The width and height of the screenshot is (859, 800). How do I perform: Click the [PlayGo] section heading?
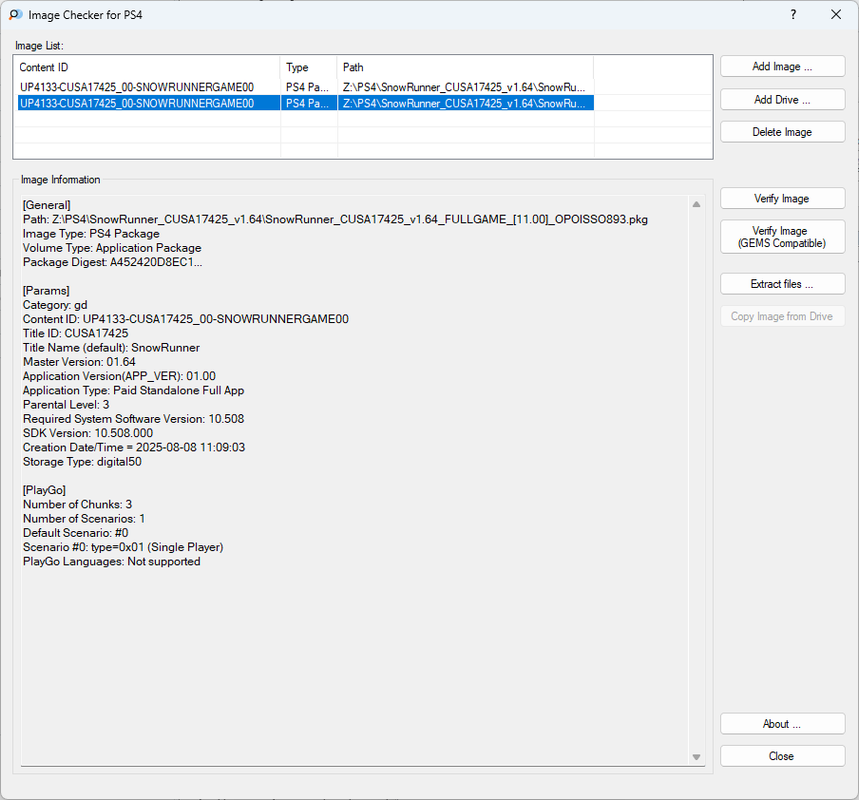(44, 490)
